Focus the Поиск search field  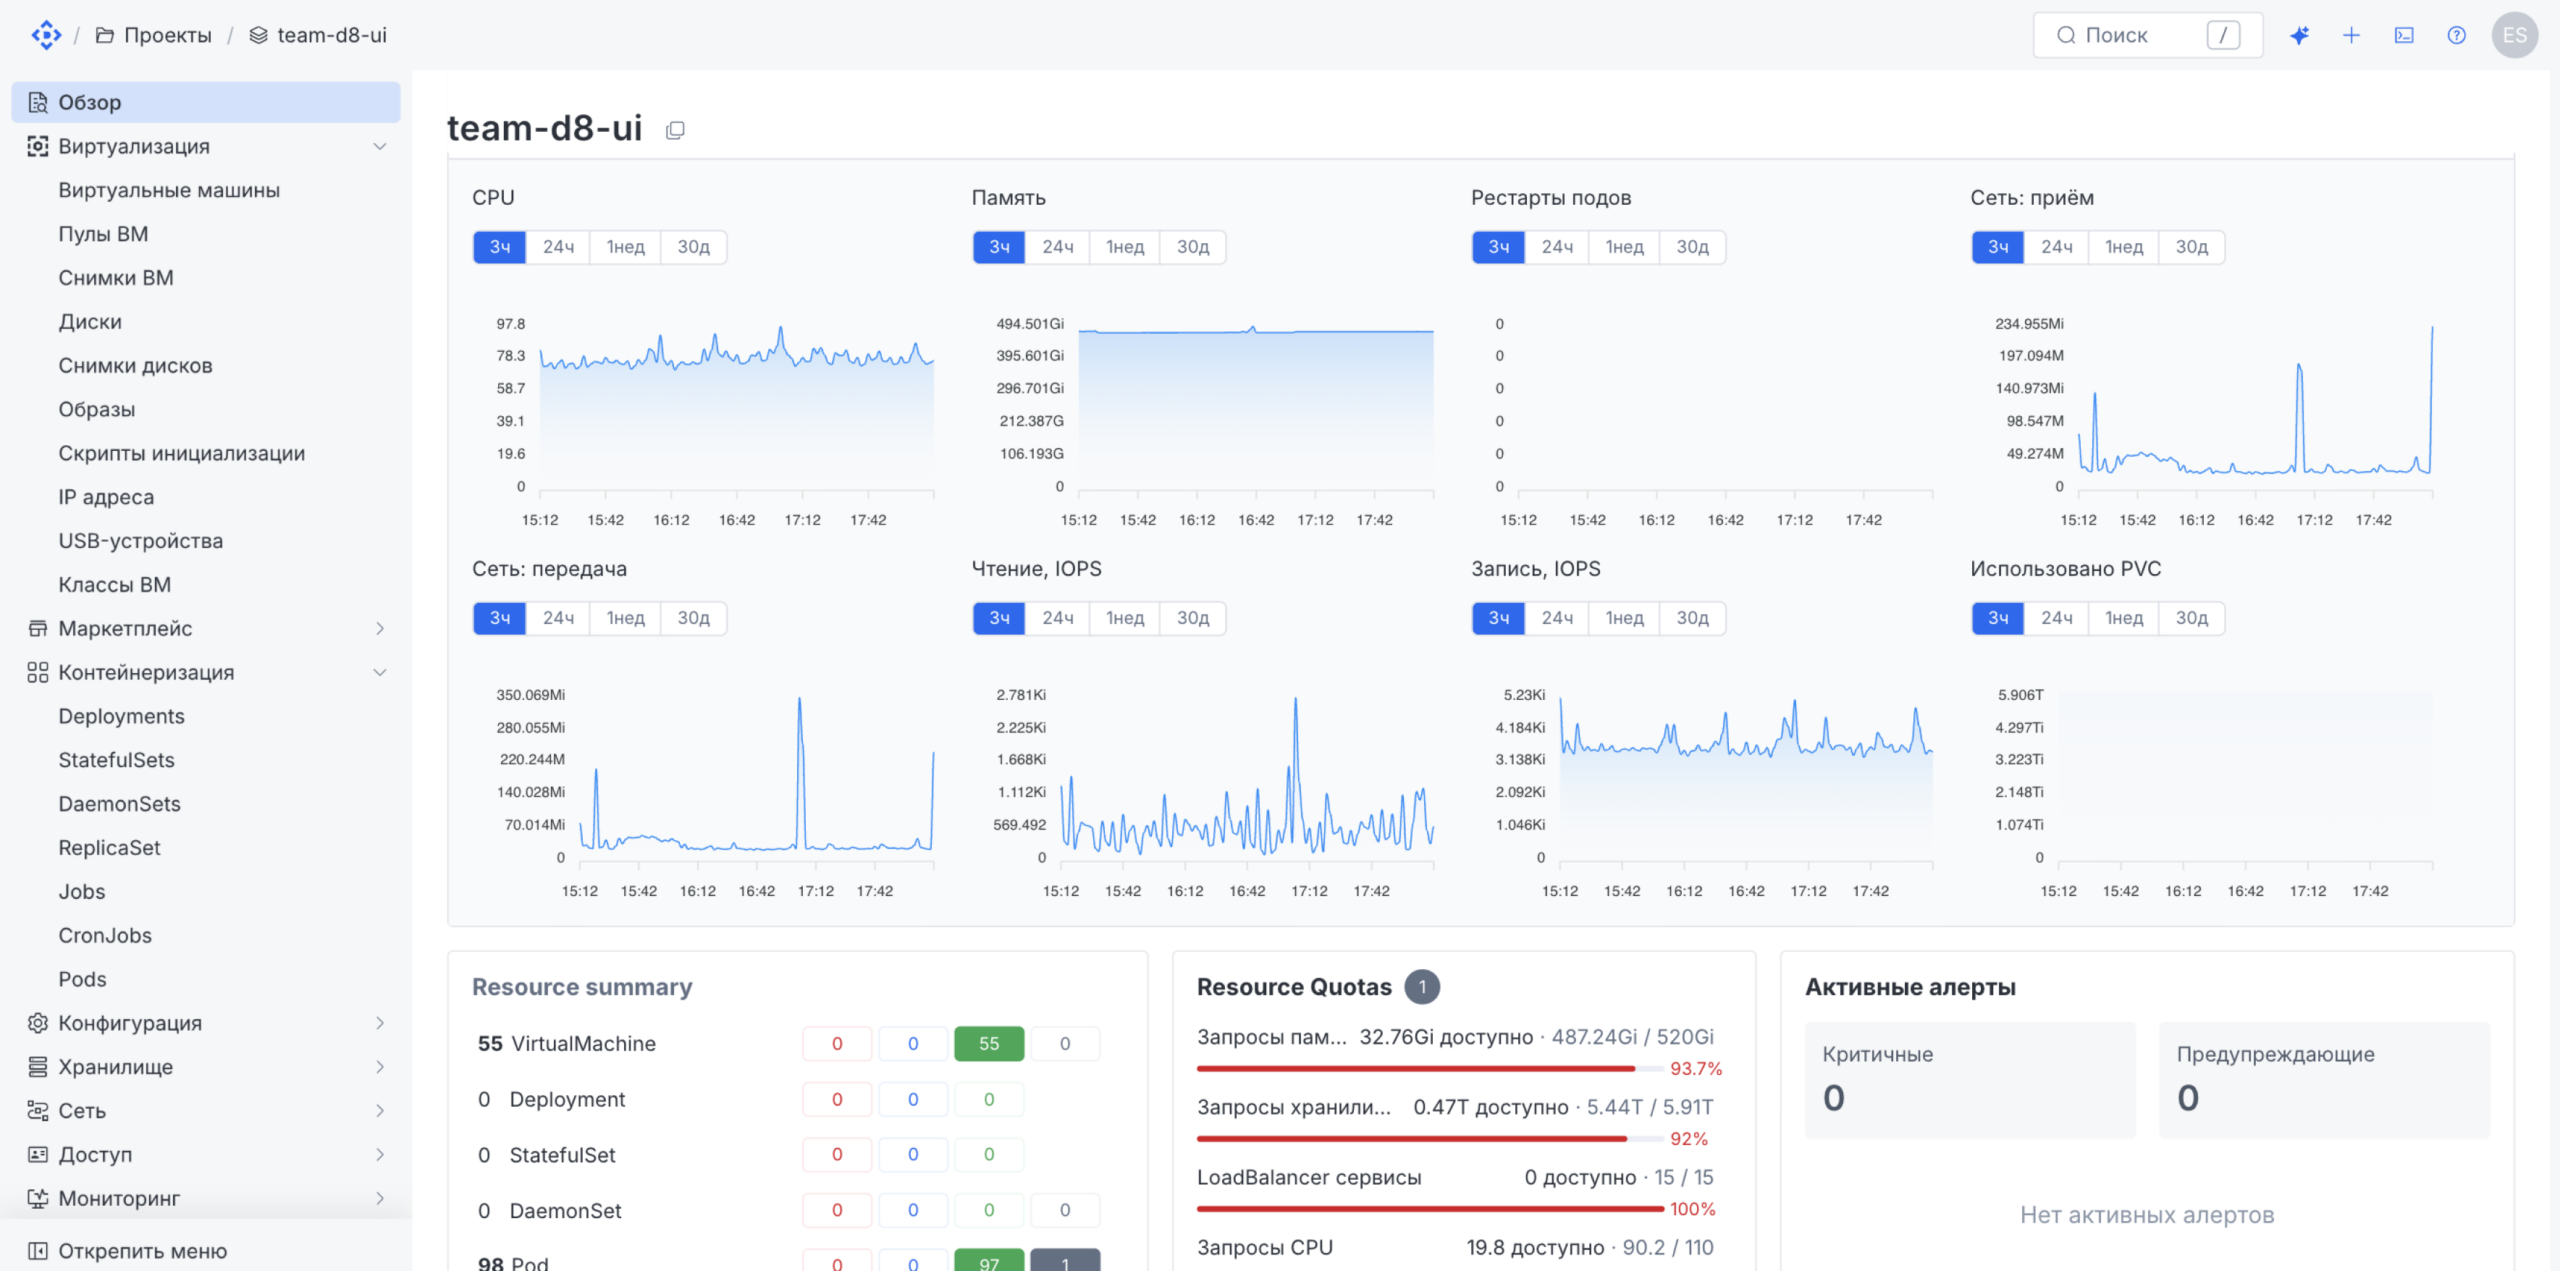pyautogui.click(x=2147, y=36)
